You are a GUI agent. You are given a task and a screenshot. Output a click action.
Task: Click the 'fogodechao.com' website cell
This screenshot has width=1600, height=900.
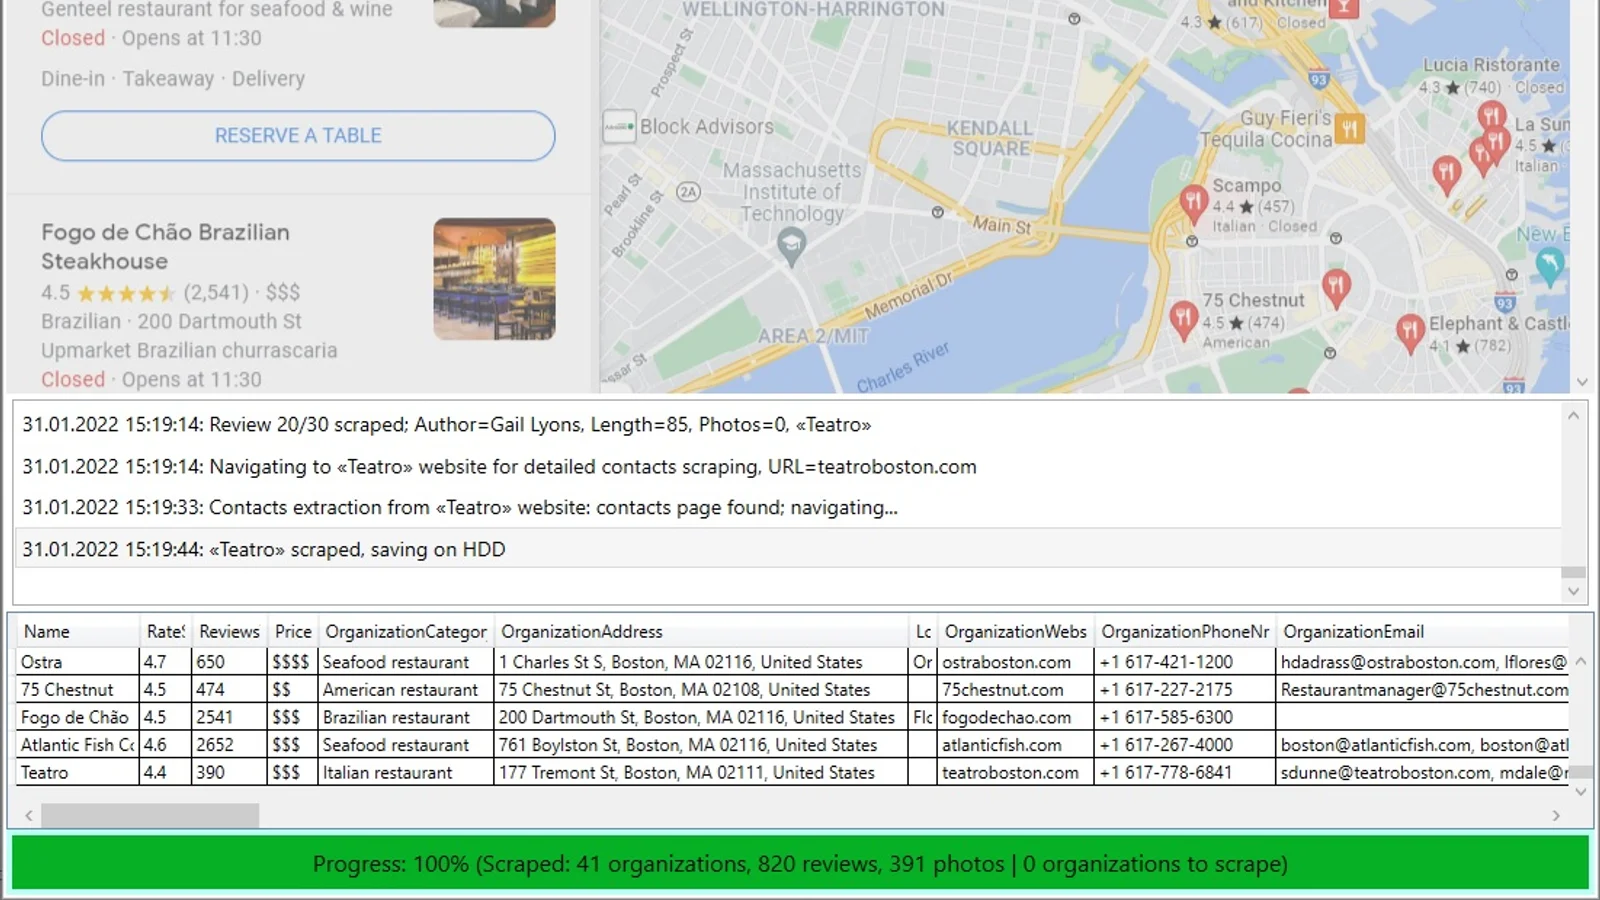point(1015,717)
